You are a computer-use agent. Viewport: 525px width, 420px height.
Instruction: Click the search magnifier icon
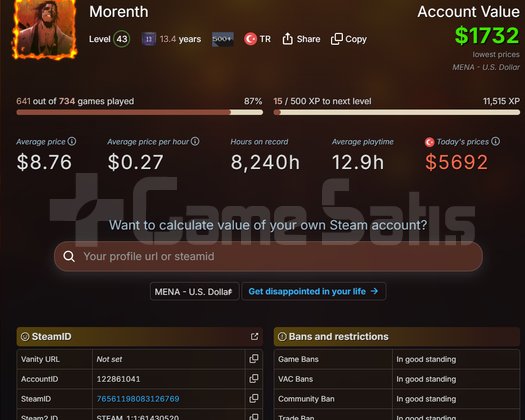[69, 257]
